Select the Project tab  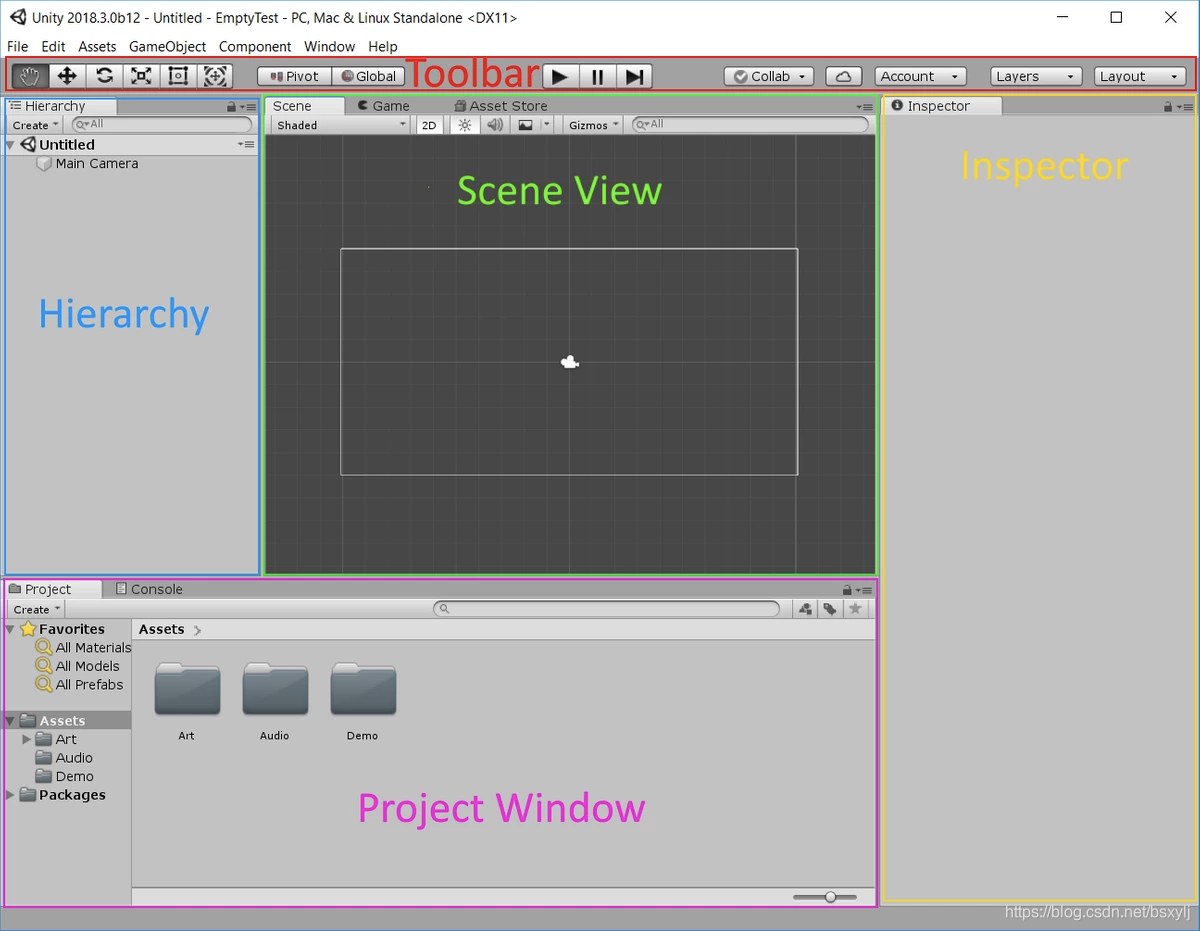point(53,589)
